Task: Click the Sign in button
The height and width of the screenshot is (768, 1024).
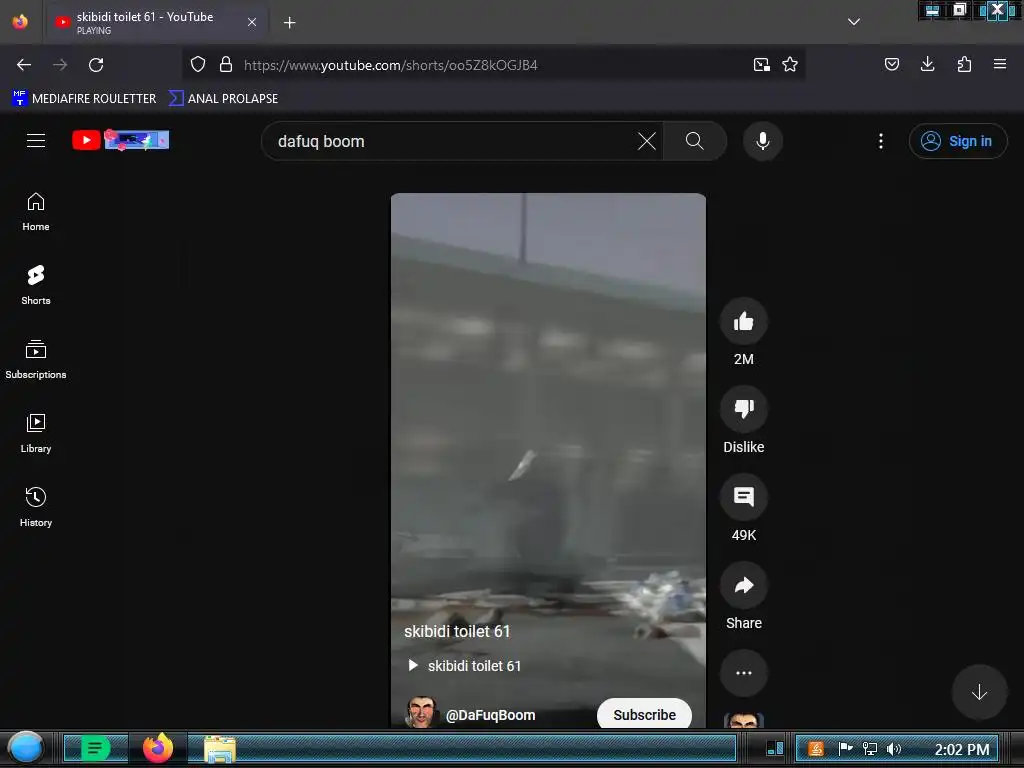Action: (958, 141)
